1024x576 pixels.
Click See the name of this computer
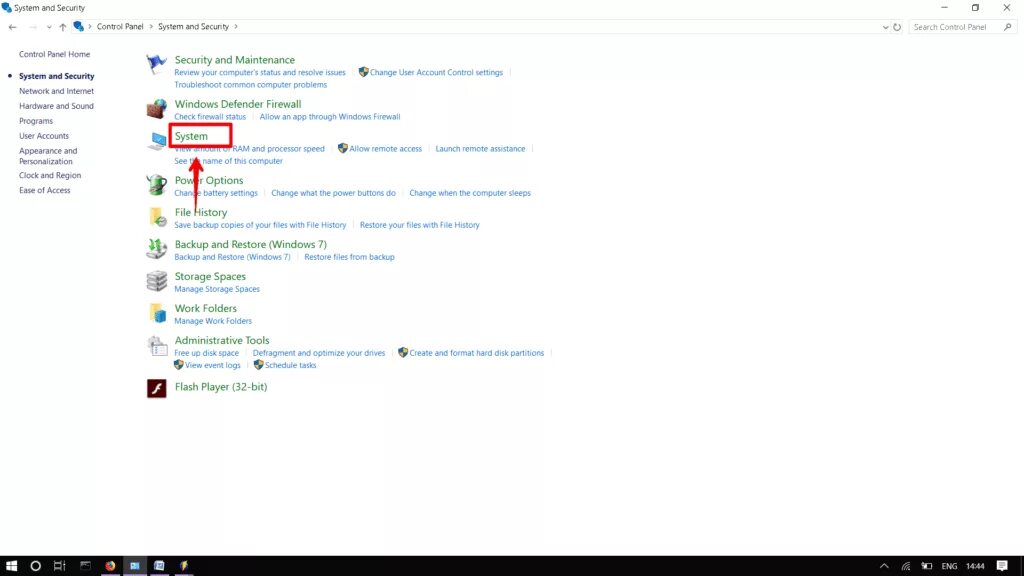(229, 161)
